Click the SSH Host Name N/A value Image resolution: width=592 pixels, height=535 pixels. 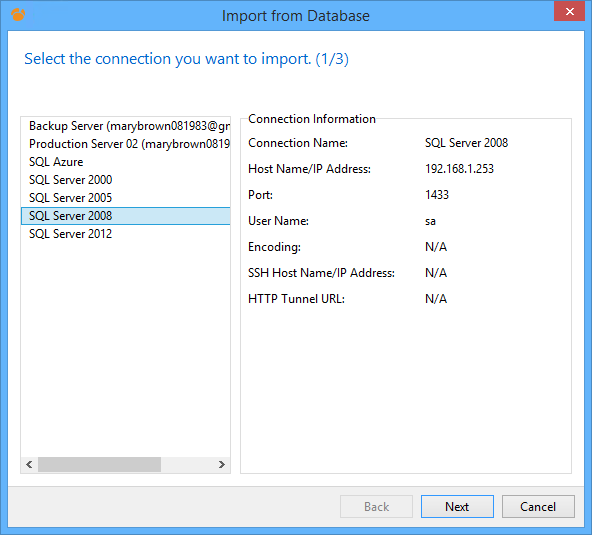(x=436, y=273)
